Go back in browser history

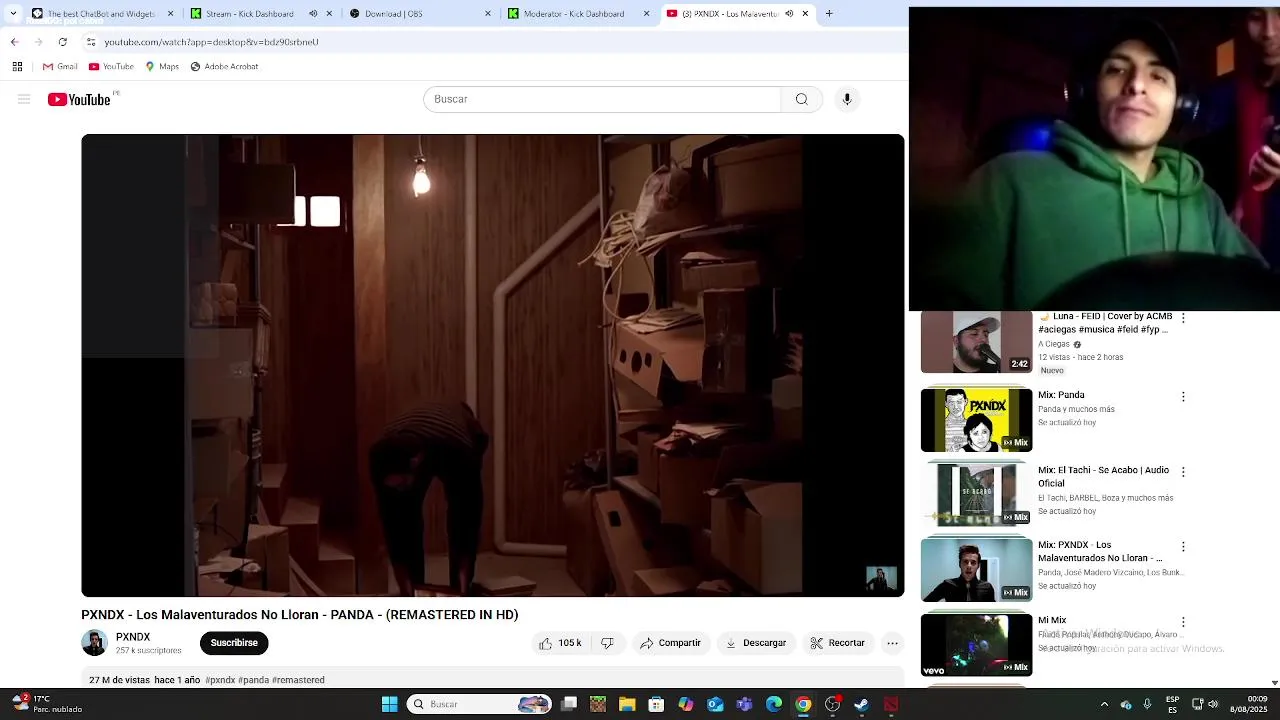coord(14,42)
